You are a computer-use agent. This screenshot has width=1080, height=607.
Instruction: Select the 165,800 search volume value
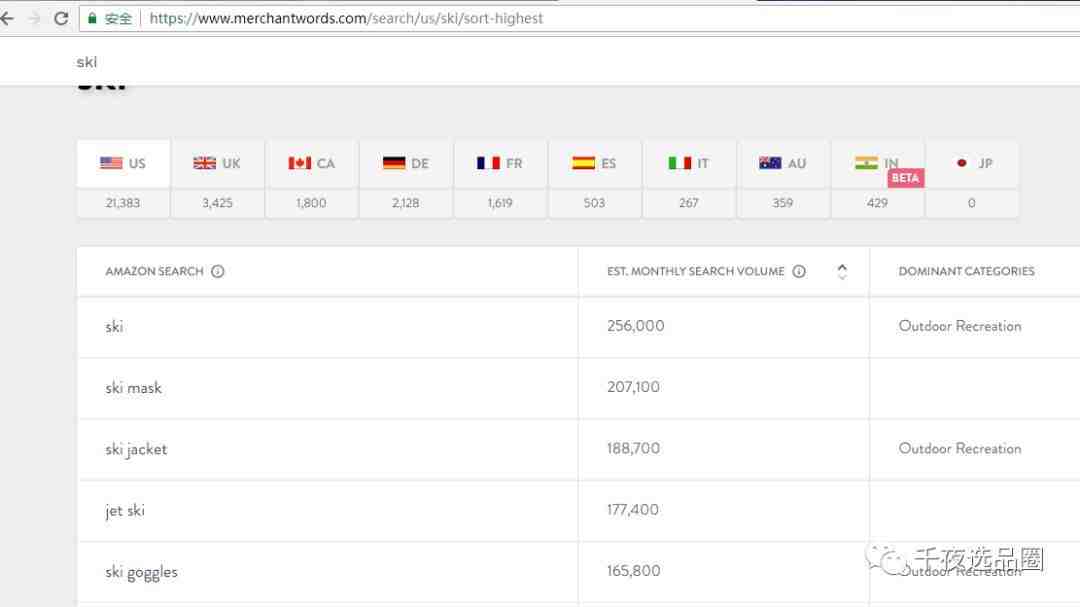tap(633, 571)
